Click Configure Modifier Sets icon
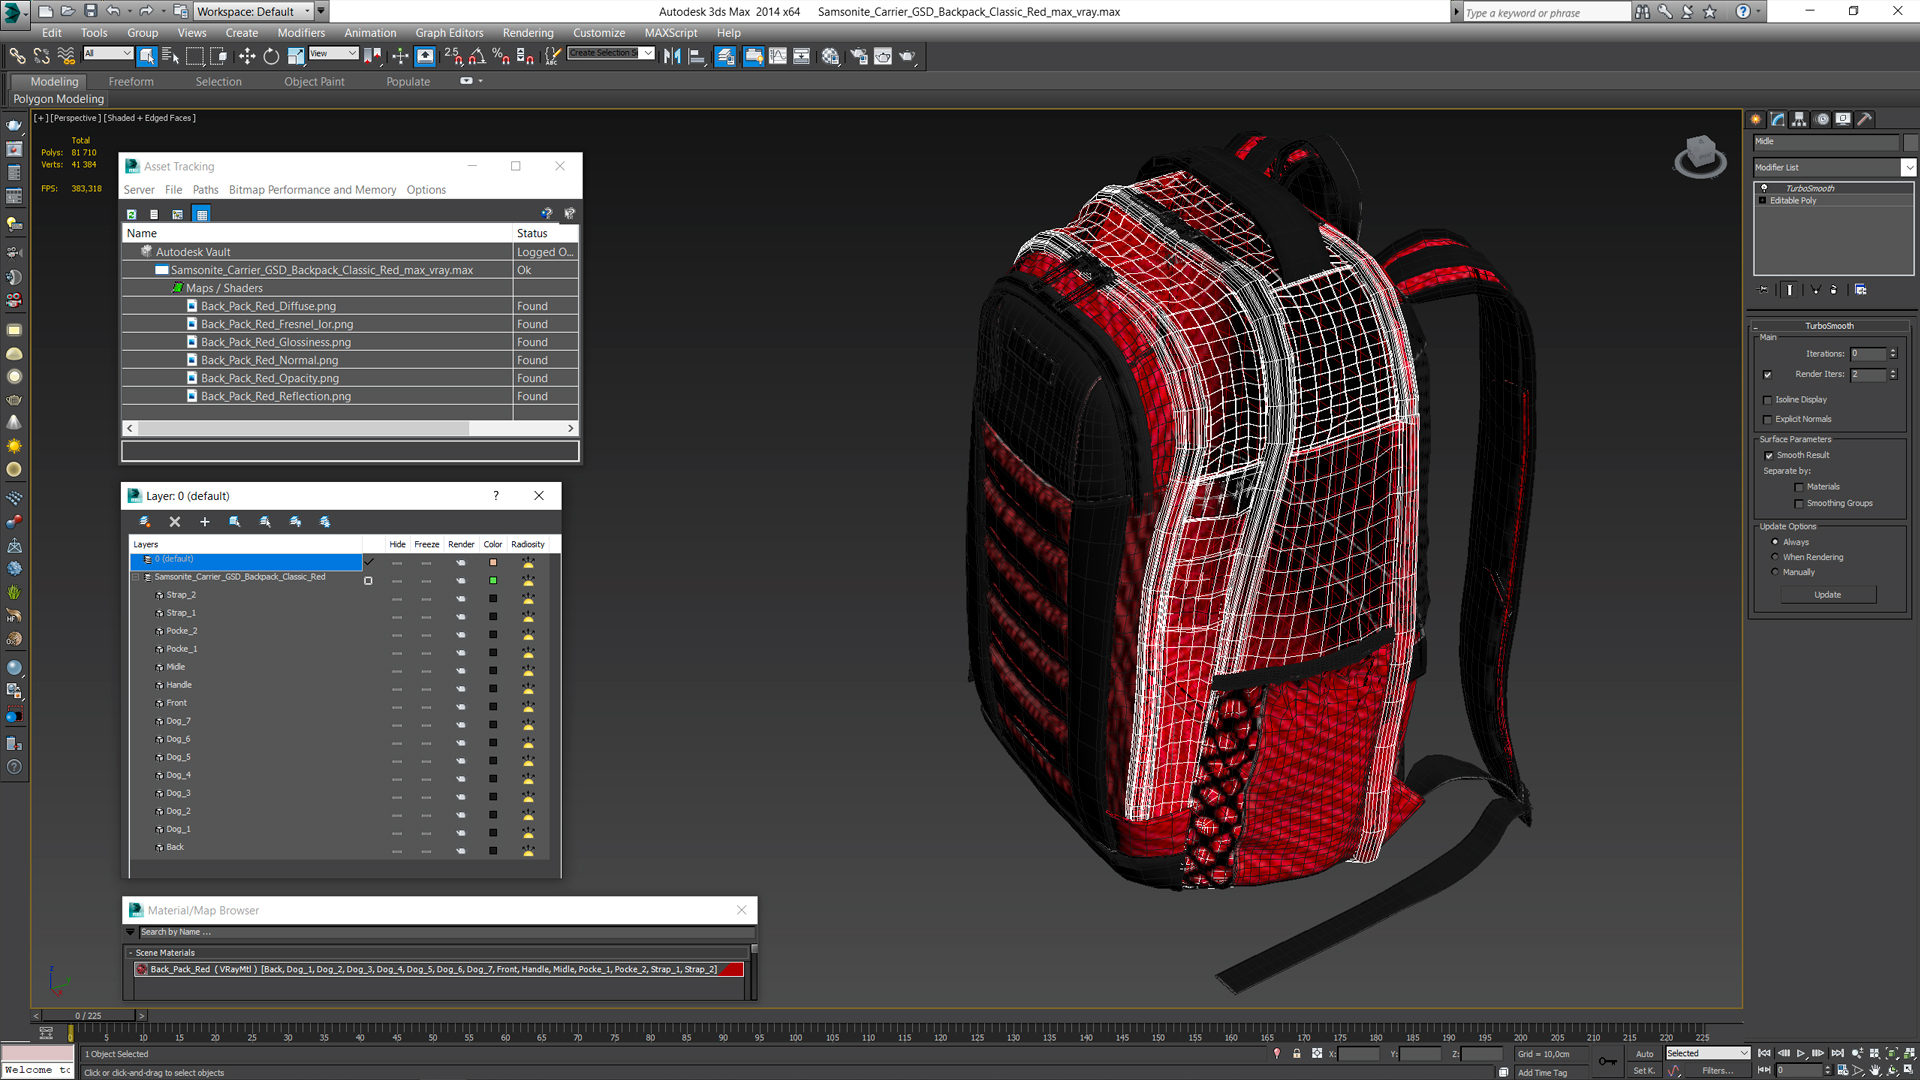The image size is (1920, 1080). click(1861, 290)
